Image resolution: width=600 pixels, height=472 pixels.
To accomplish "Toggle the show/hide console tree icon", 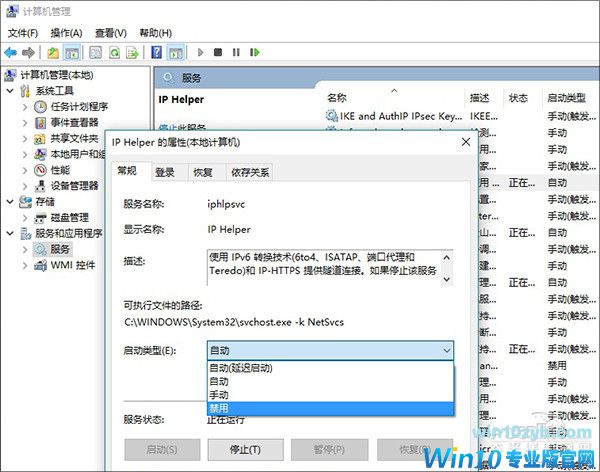I will click(72, 52).
